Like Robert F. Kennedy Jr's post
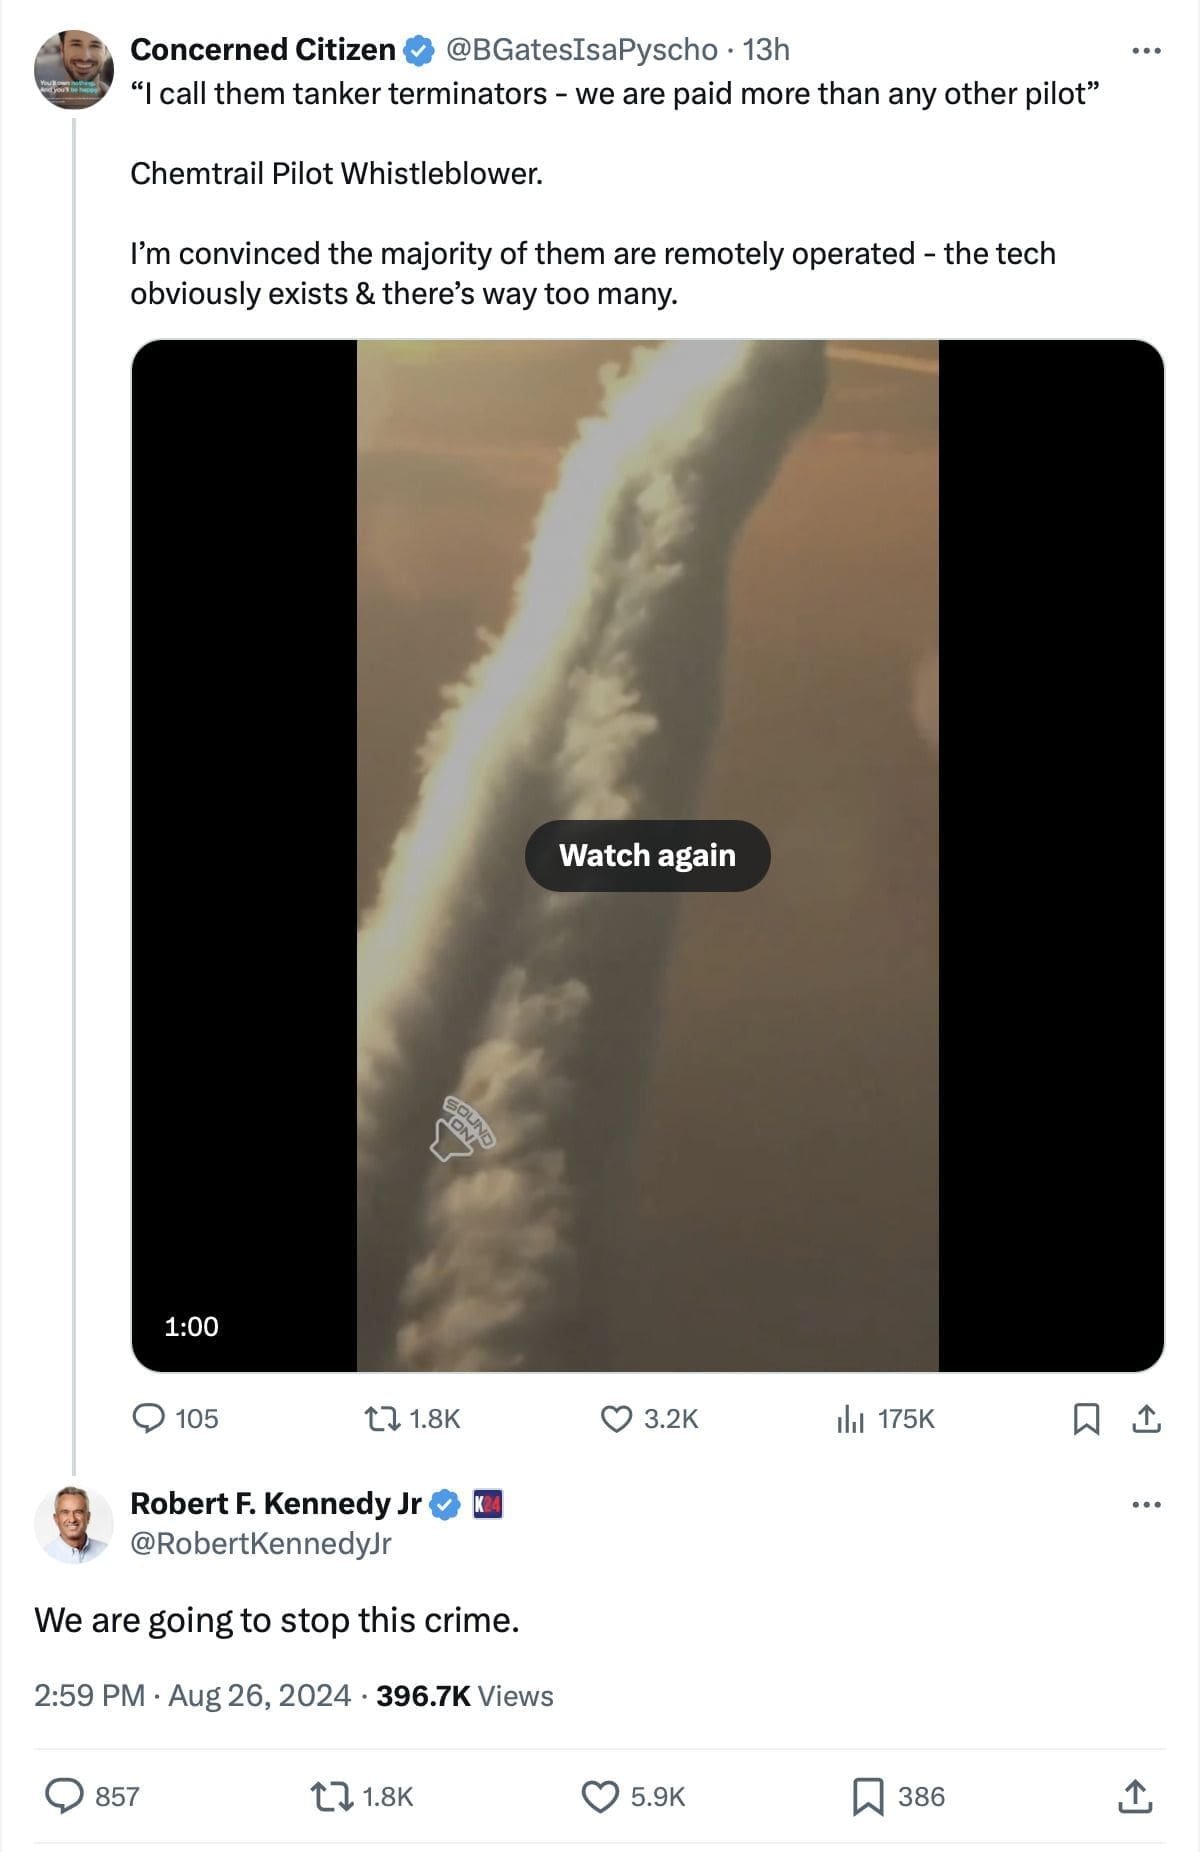1204x1852 pixels. point(599,1796)
